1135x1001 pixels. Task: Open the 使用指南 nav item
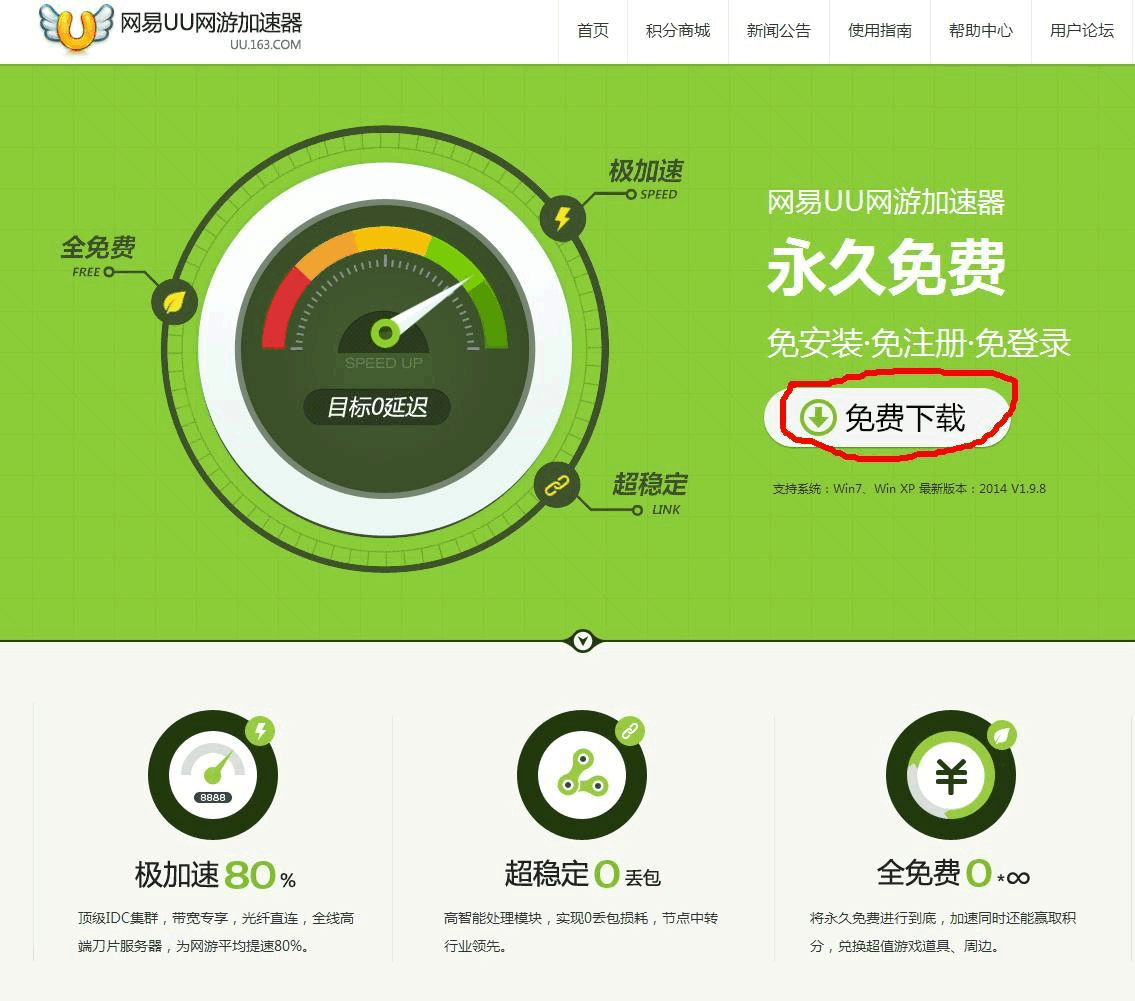click(879, 30)
